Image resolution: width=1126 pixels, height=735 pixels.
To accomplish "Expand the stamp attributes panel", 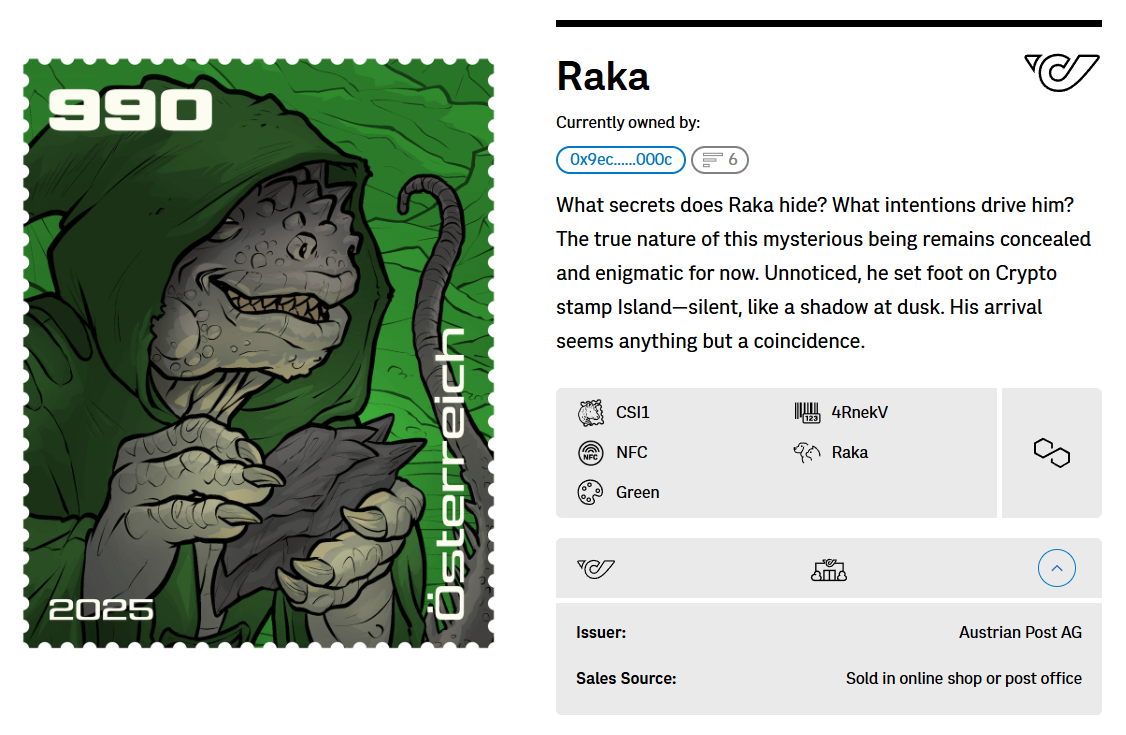I will click(776, 452).
